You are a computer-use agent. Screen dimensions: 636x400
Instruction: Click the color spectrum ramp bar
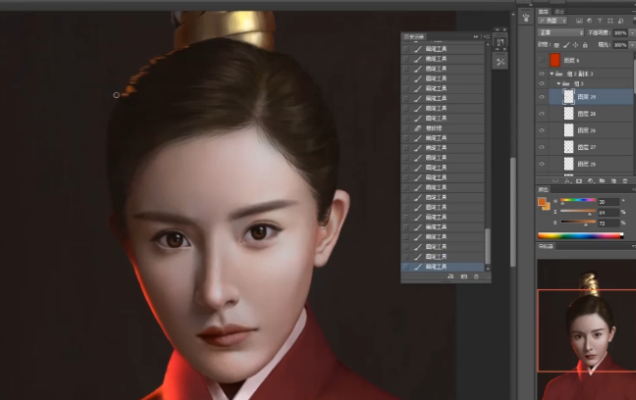click(580, 235)
